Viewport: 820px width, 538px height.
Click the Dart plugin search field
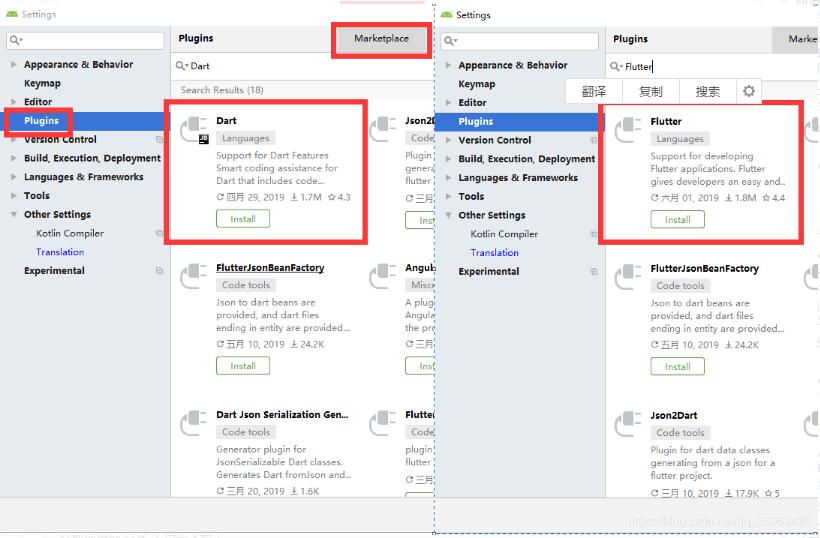coord(303,66)
